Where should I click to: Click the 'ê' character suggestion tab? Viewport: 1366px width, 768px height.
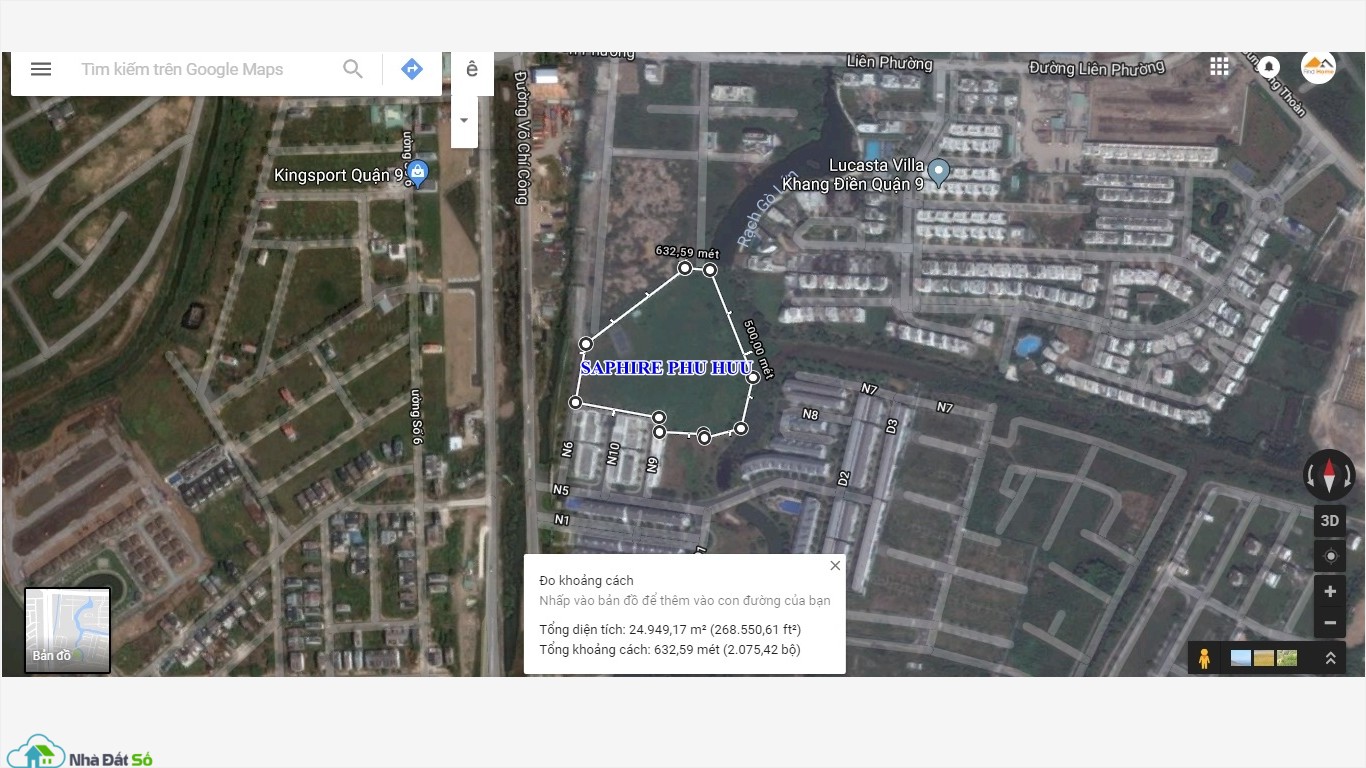coord(472,69)
